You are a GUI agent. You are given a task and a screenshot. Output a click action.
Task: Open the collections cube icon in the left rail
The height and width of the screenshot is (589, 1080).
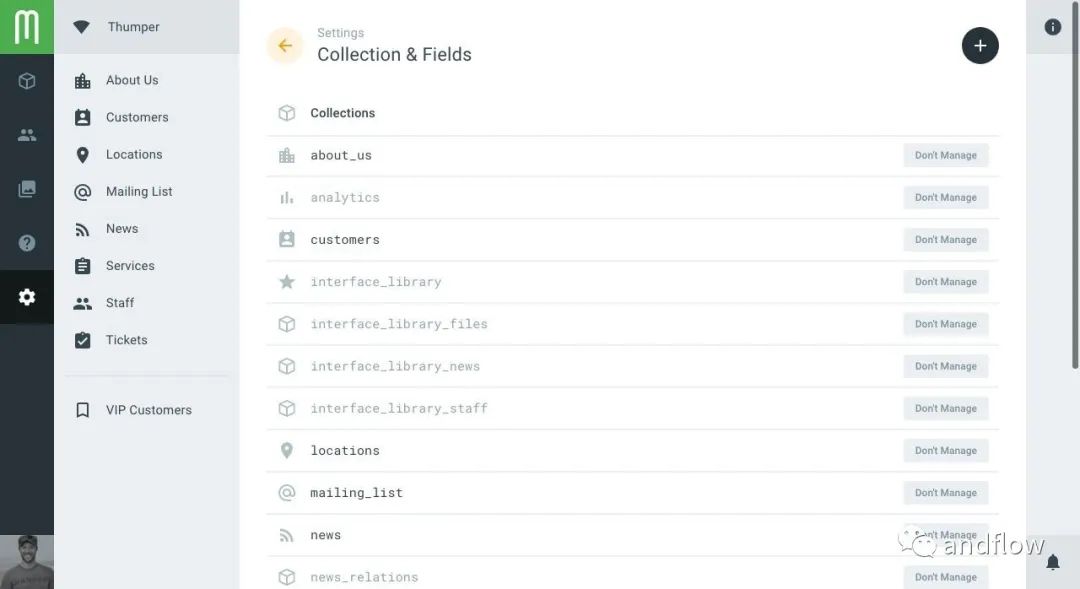click(x=27, y=81)
